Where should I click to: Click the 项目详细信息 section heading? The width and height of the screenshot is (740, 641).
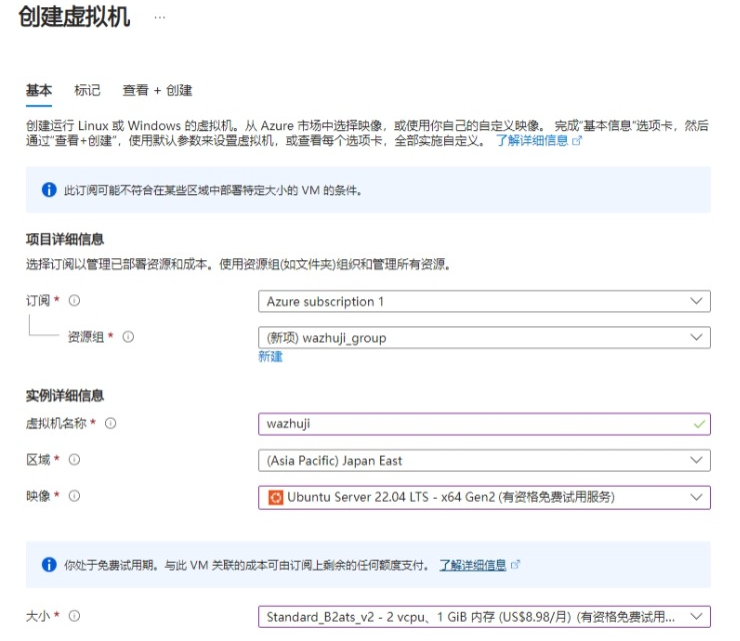coord(65,239)
